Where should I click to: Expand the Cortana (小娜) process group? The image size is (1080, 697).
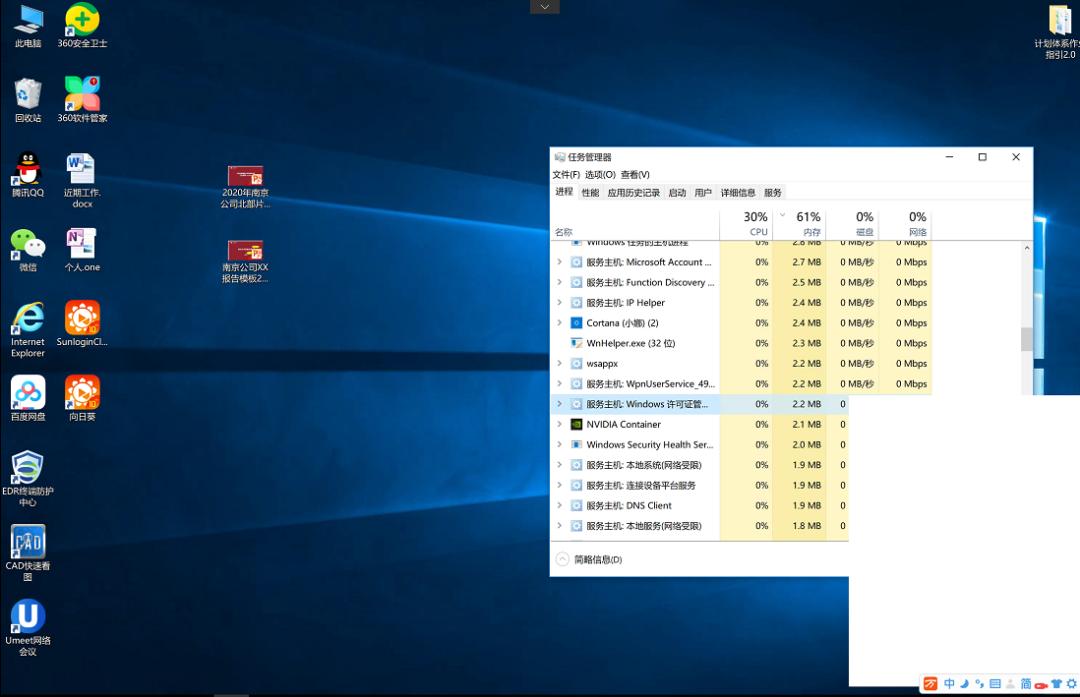point(560,322)
